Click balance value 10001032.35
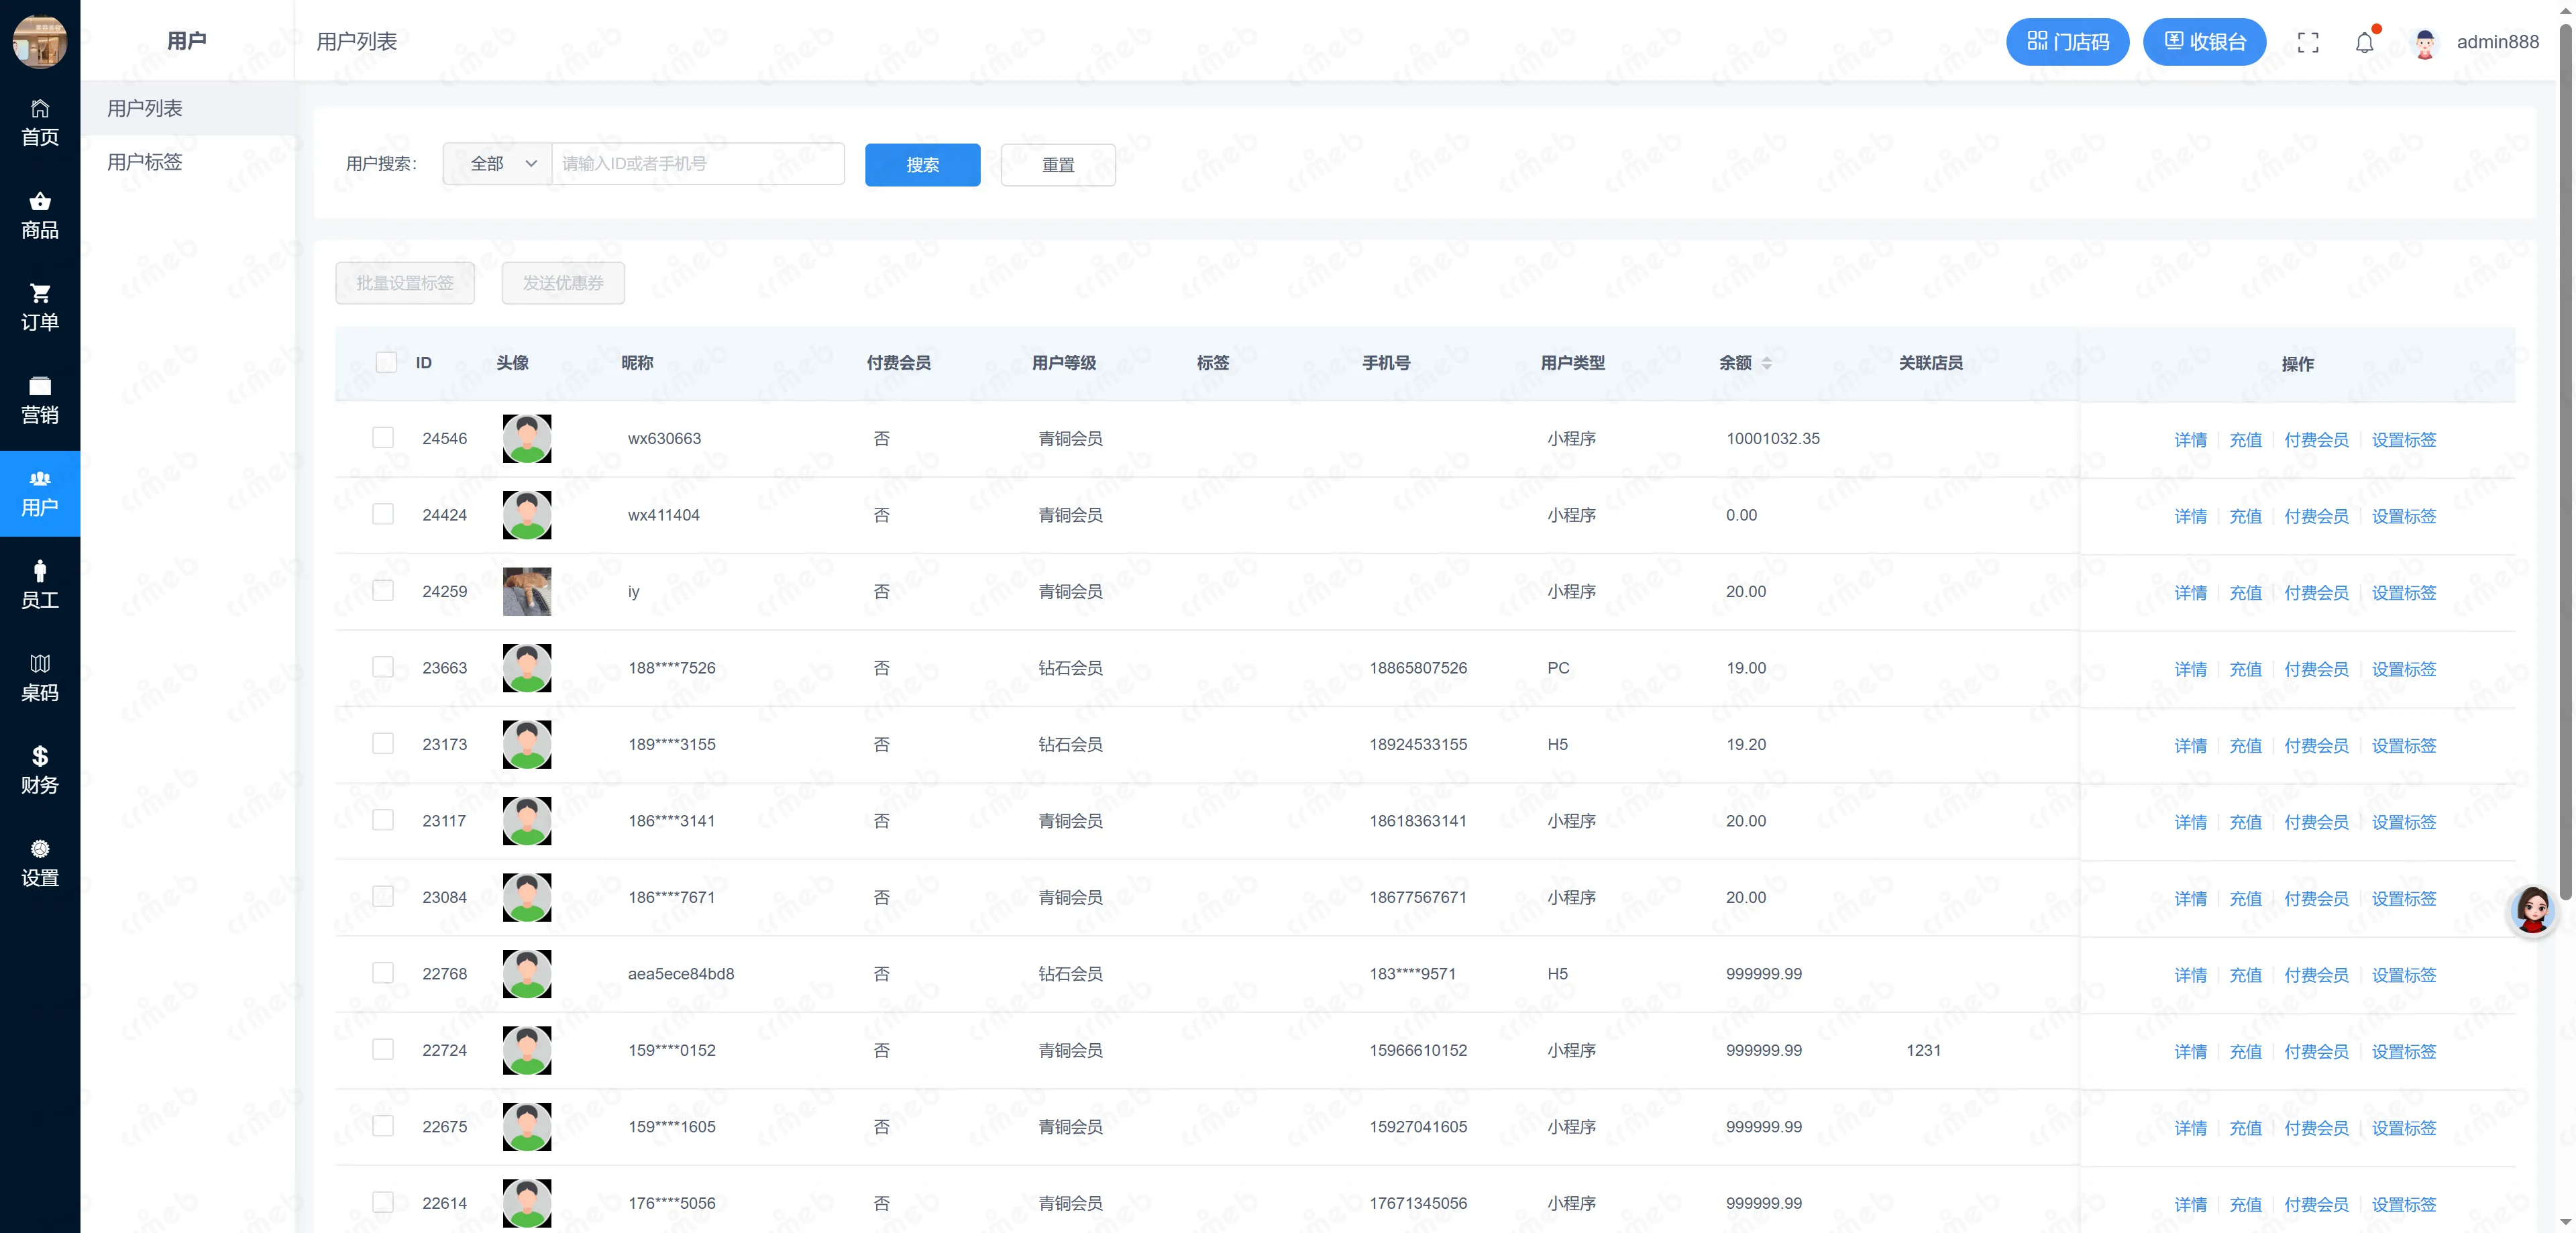Image resolution: width=2576 pixels, height=1233 pixels. click(1773, 439)
